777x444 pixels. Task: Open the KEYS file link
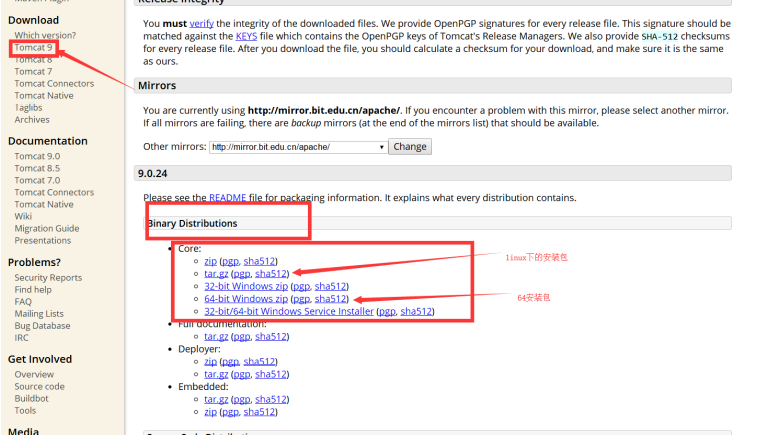click(246, 36)
